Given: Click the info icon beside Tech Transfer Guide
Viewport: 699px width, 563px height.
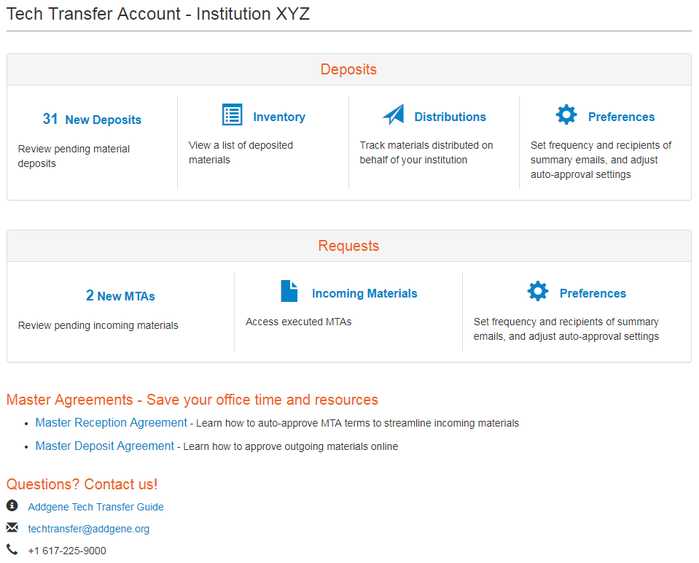Looking at the screenshot, I should [x=12, y=505].
